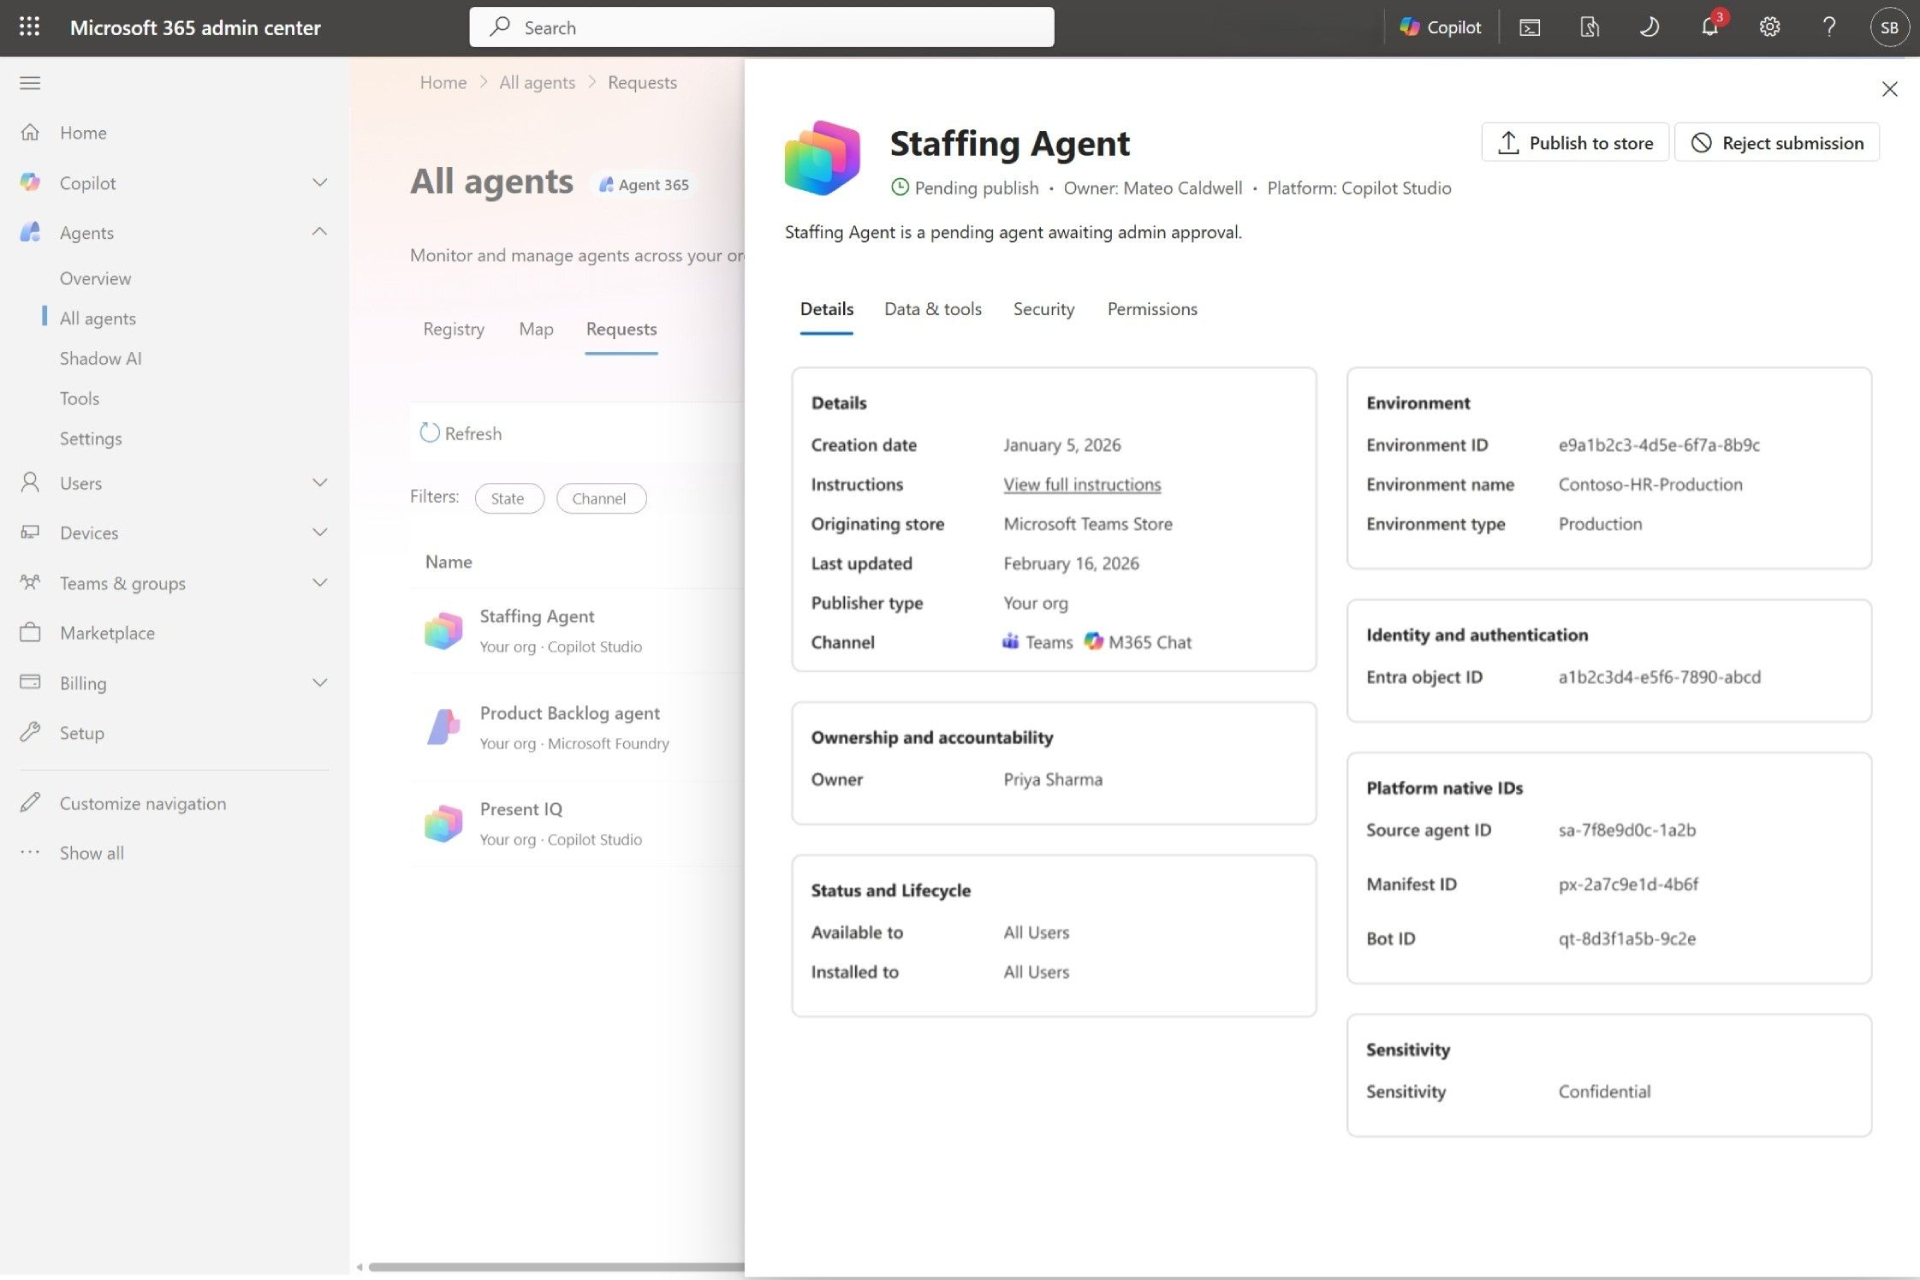
Task: Click the Users sidebar icon
Action: coord(30,483)
